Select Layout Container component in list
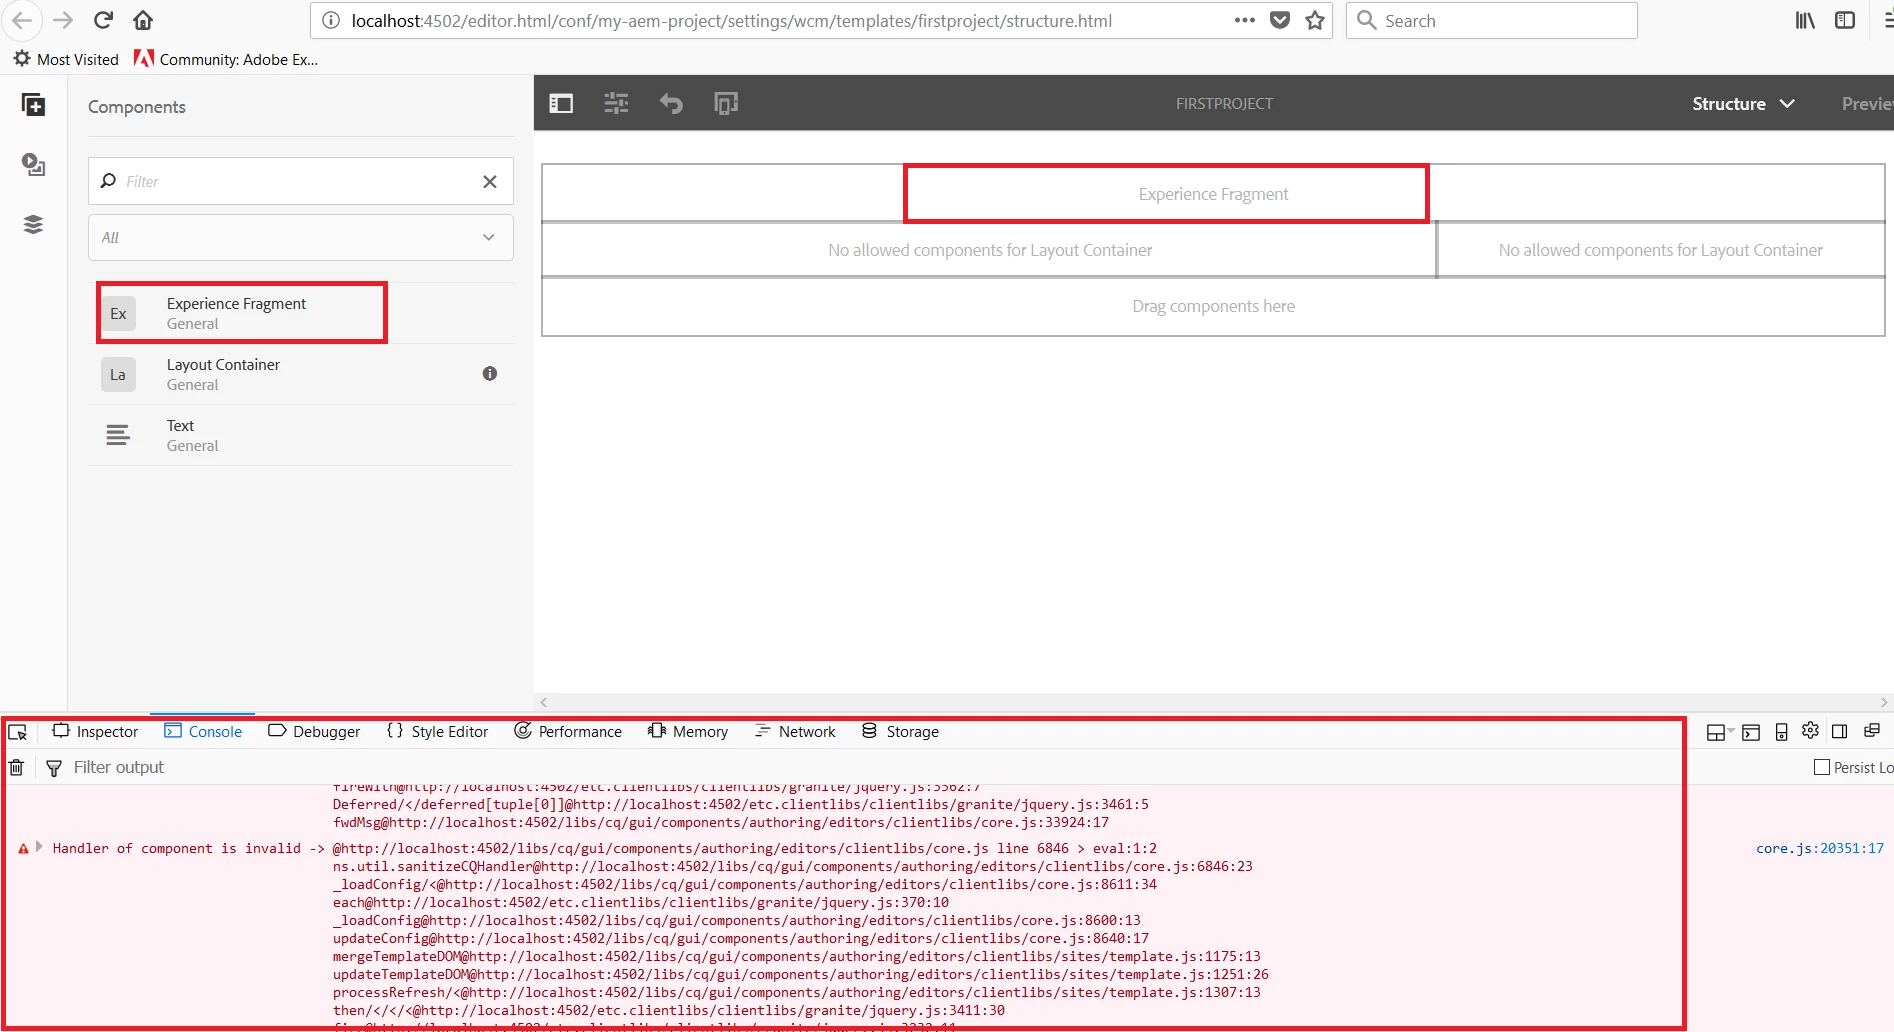 (301, 374)
